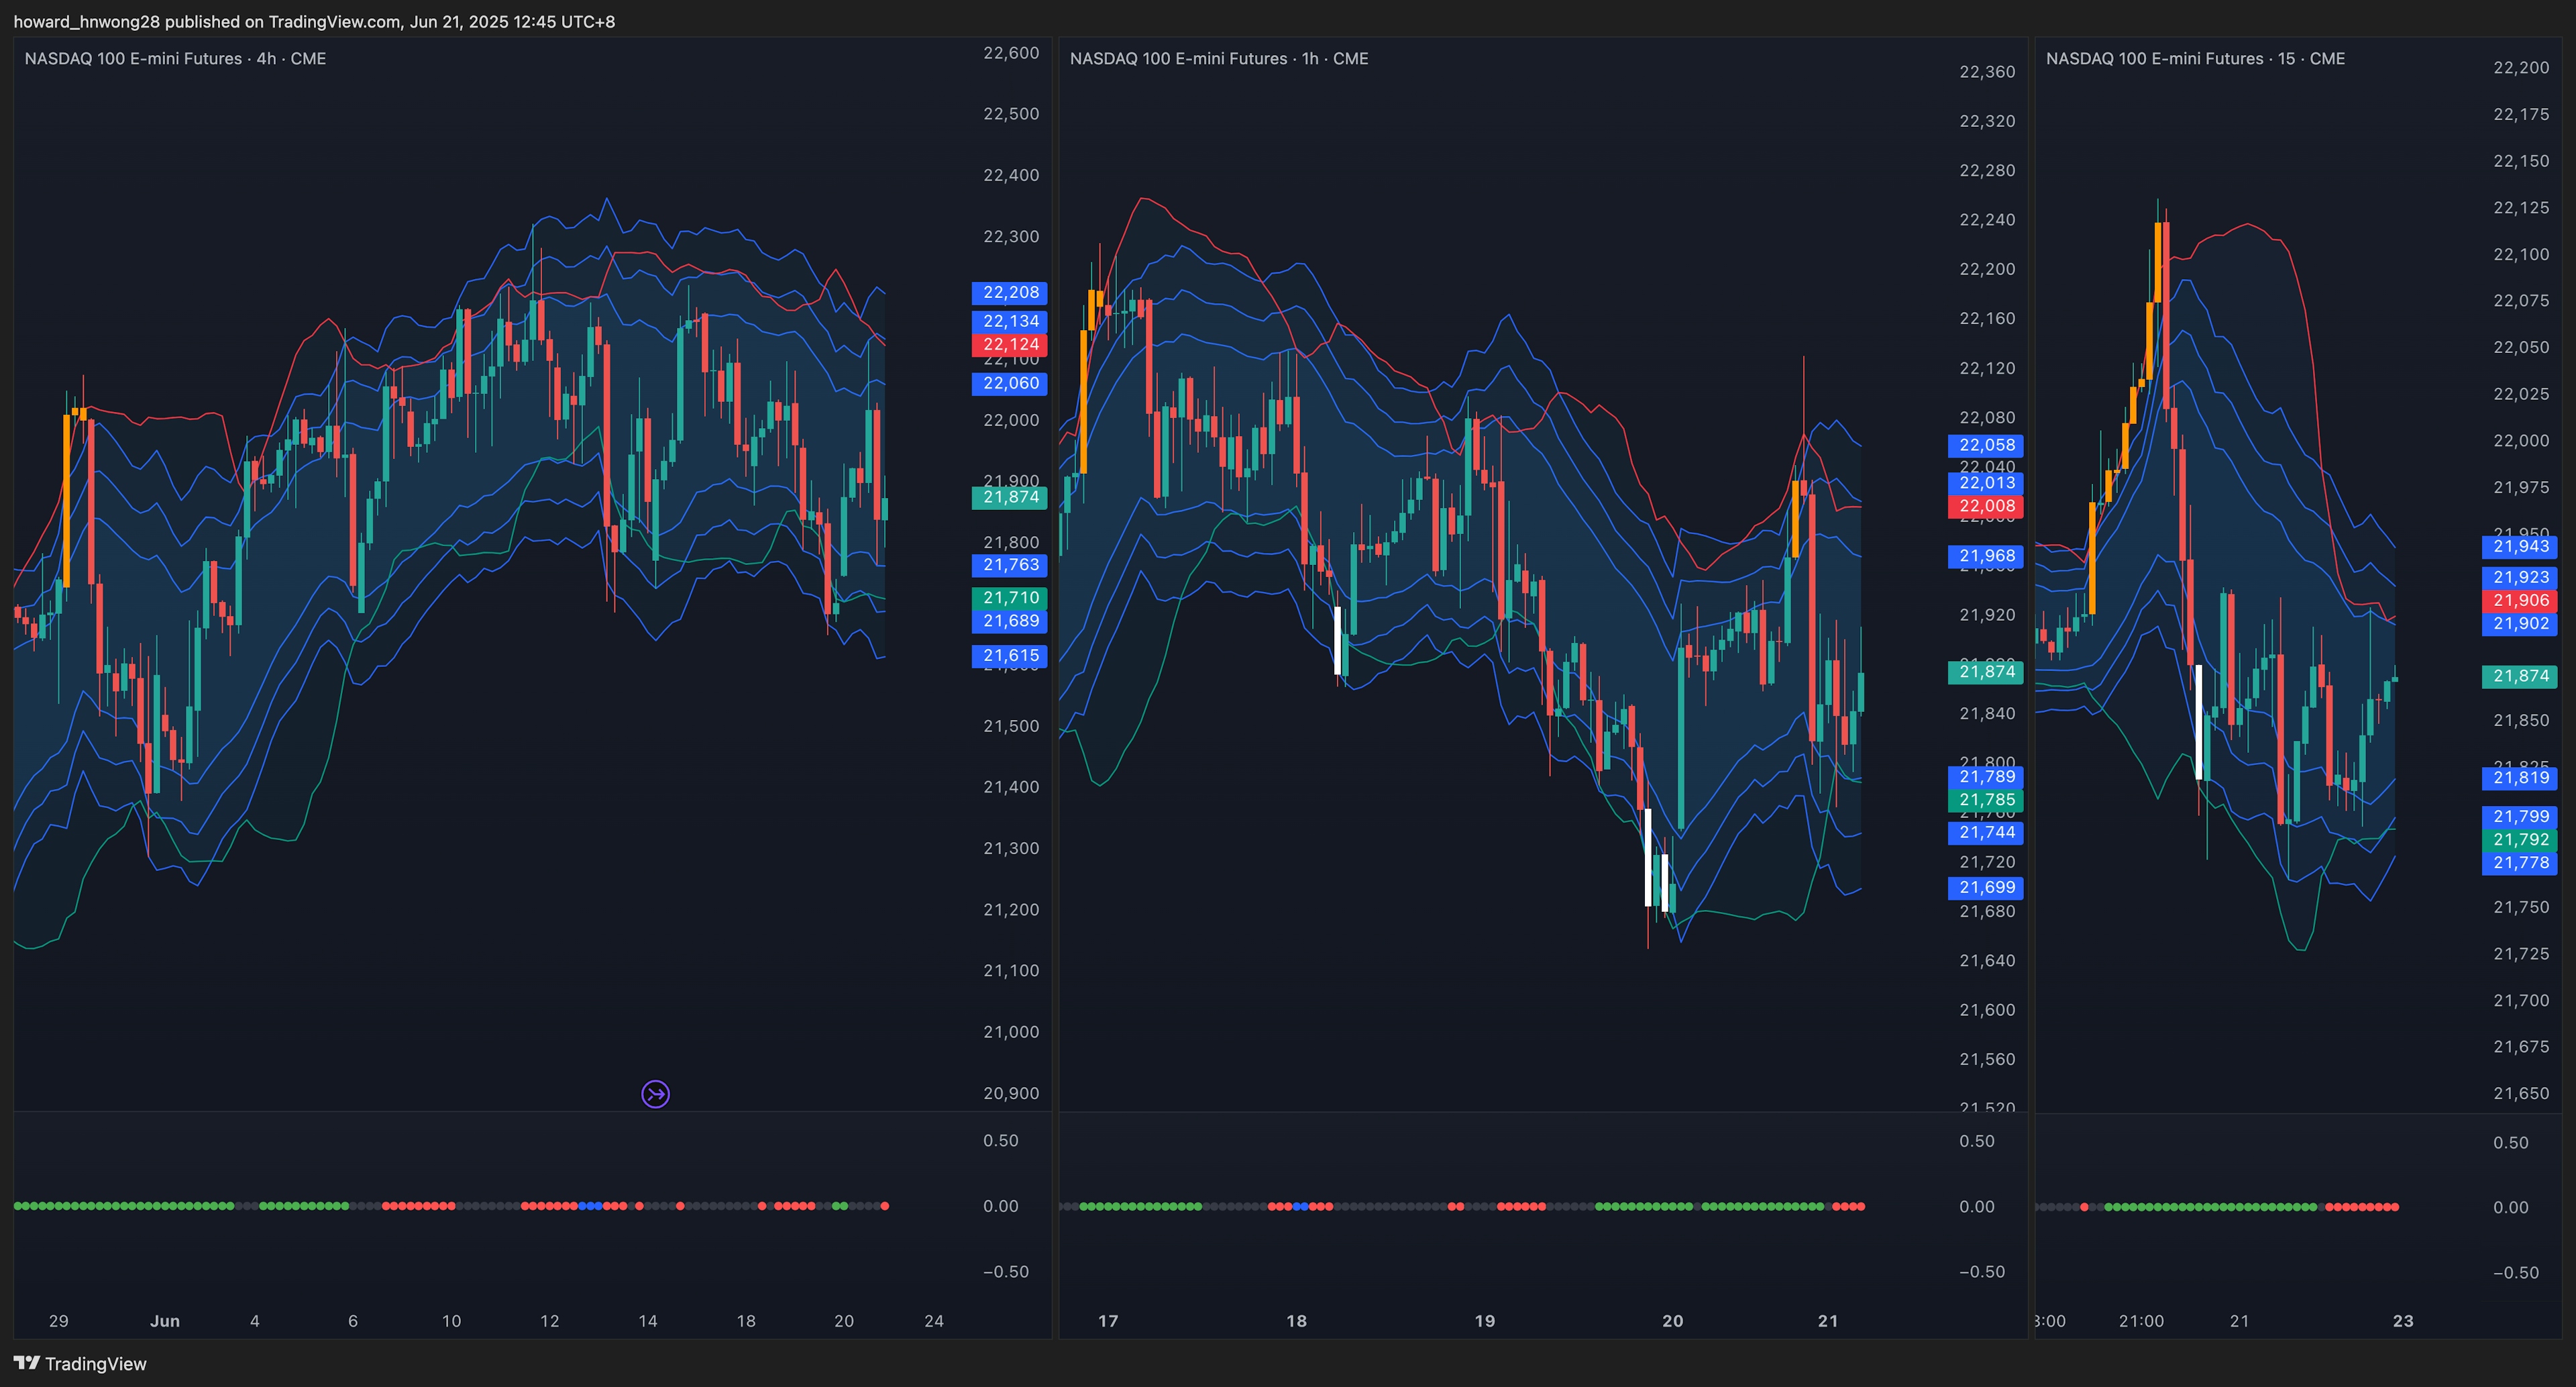The image size is (2576, 1387).
Task: Click the purple circular arrow icon on 4h chart
Action: tap(655, 1094)
